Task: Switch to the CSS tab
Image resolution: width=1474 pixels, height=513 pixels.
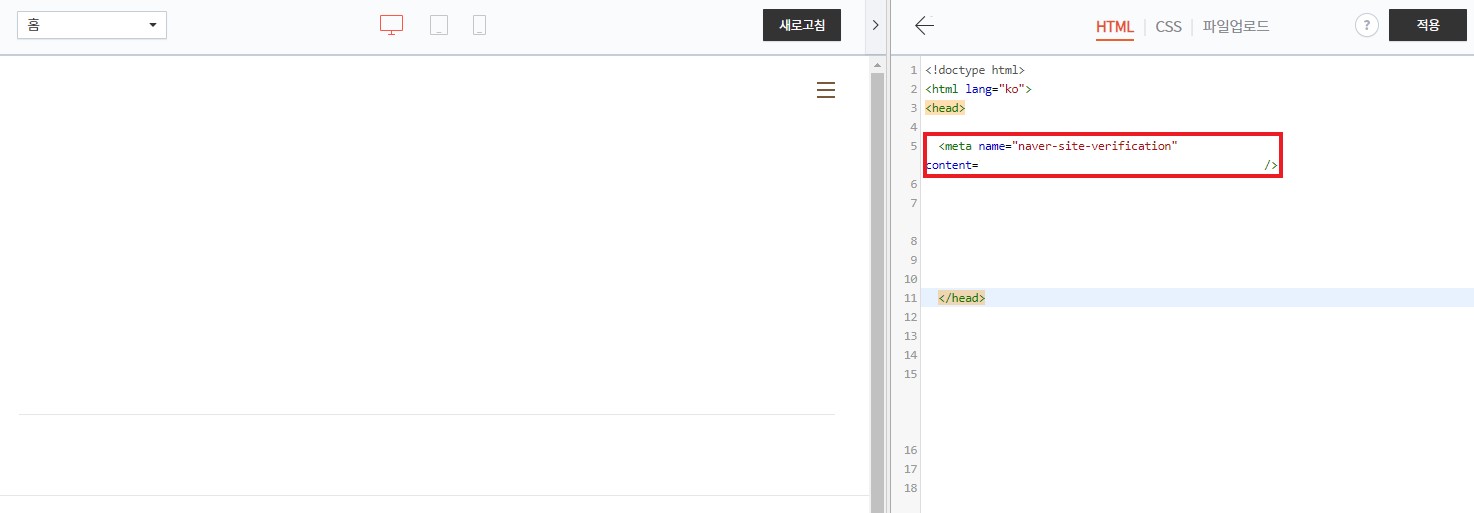Action: coord(1168,27)
